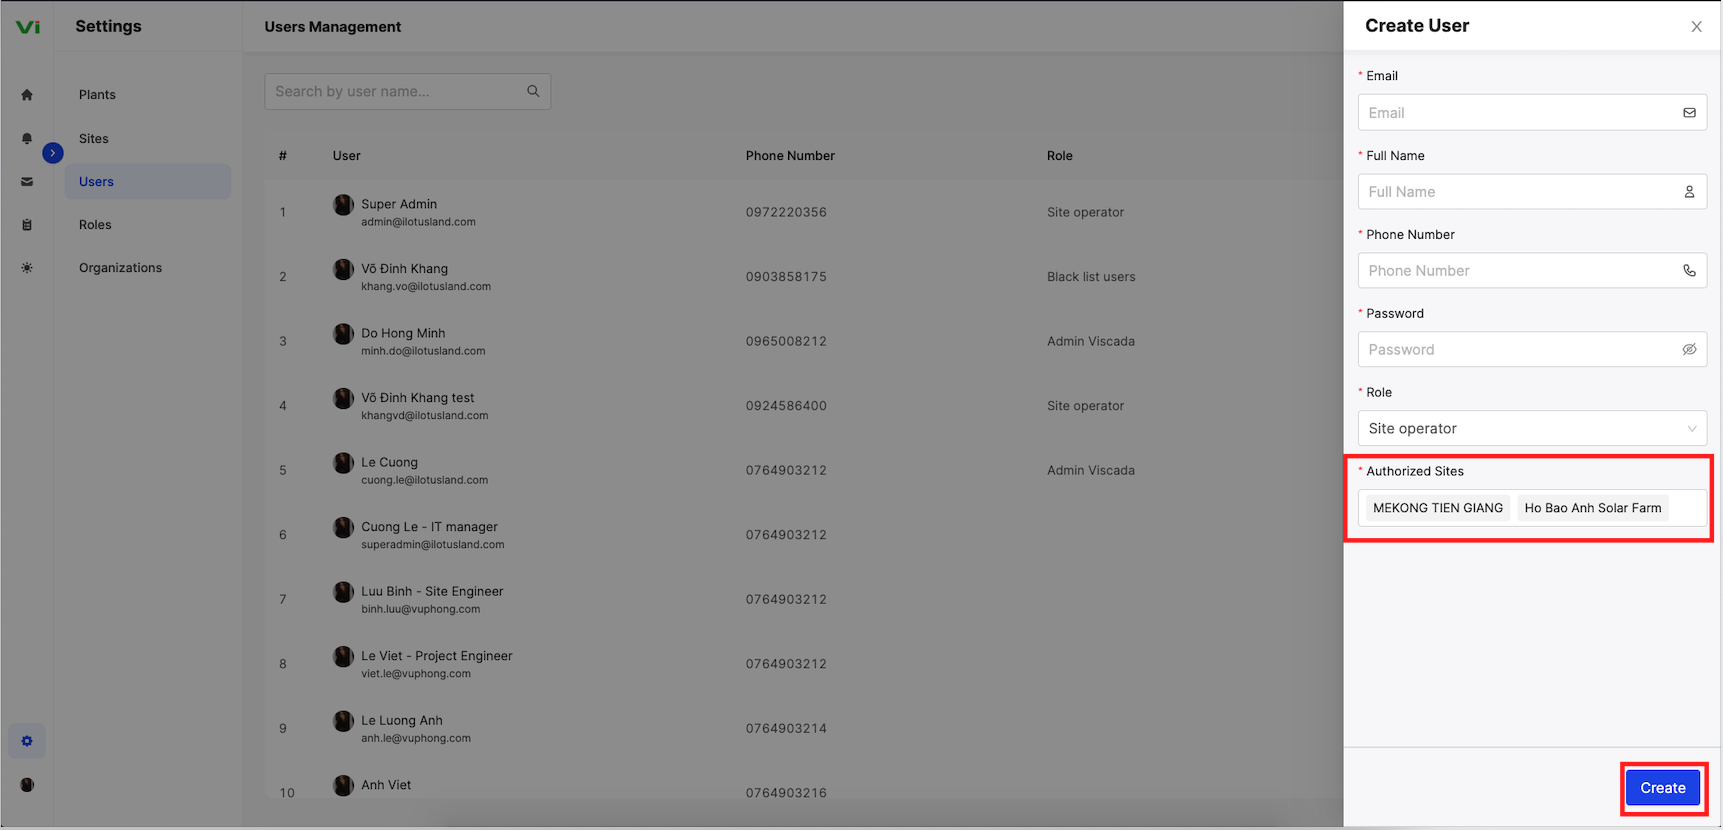Open the Role dropdown showing Site operator
The image size is (1723, 830).
(x=1532, y=429)
